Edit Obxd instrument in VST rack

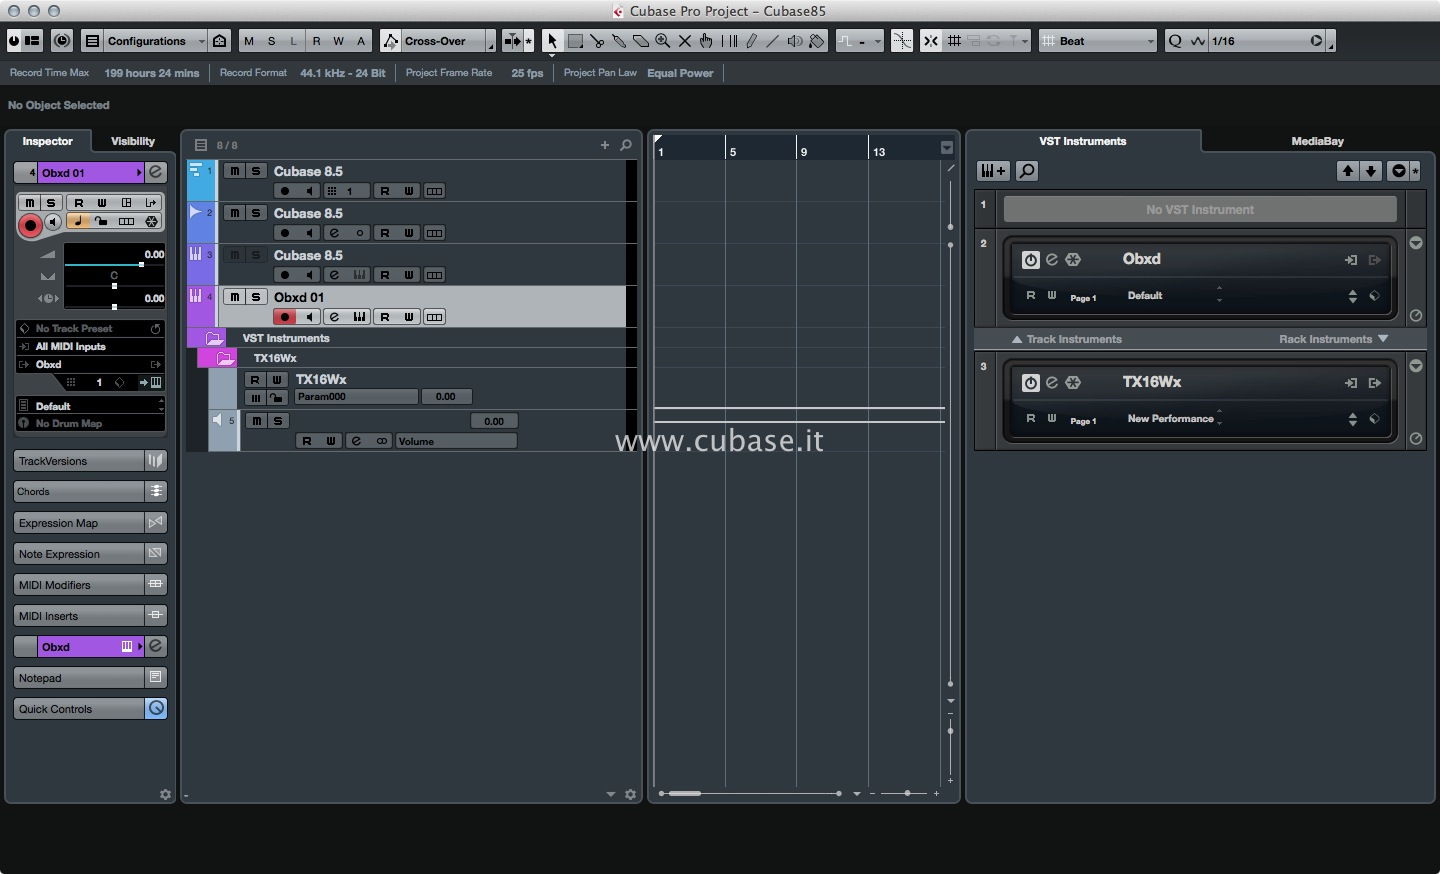click(x=1052, y=259)
